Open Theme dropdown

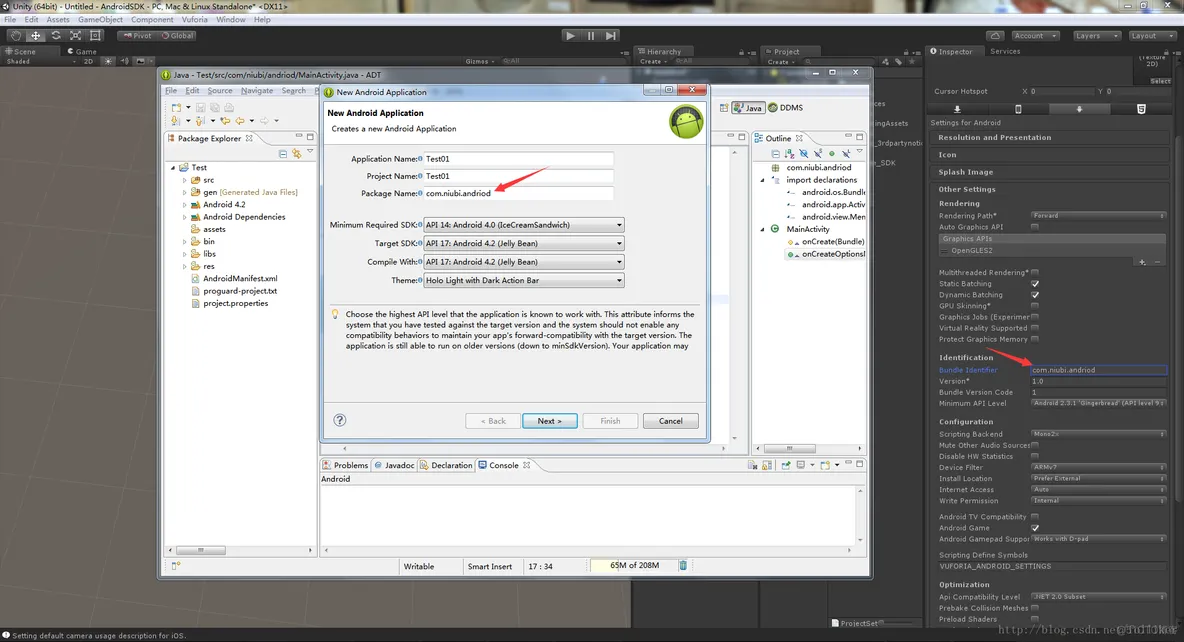pos(523,280)
